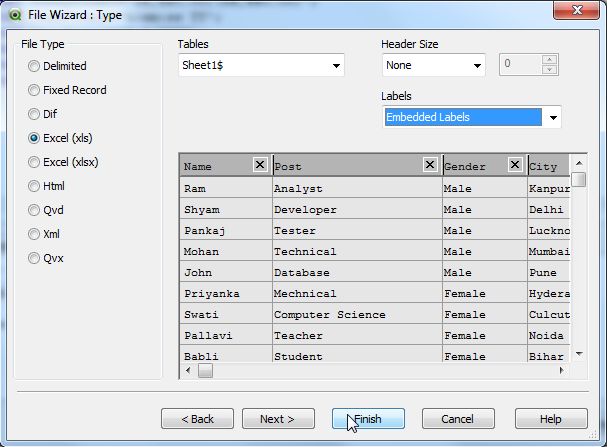Click the QlikView logo icon in title bar
This screenshot has height=447, width=607.
(x=15, y=15)
